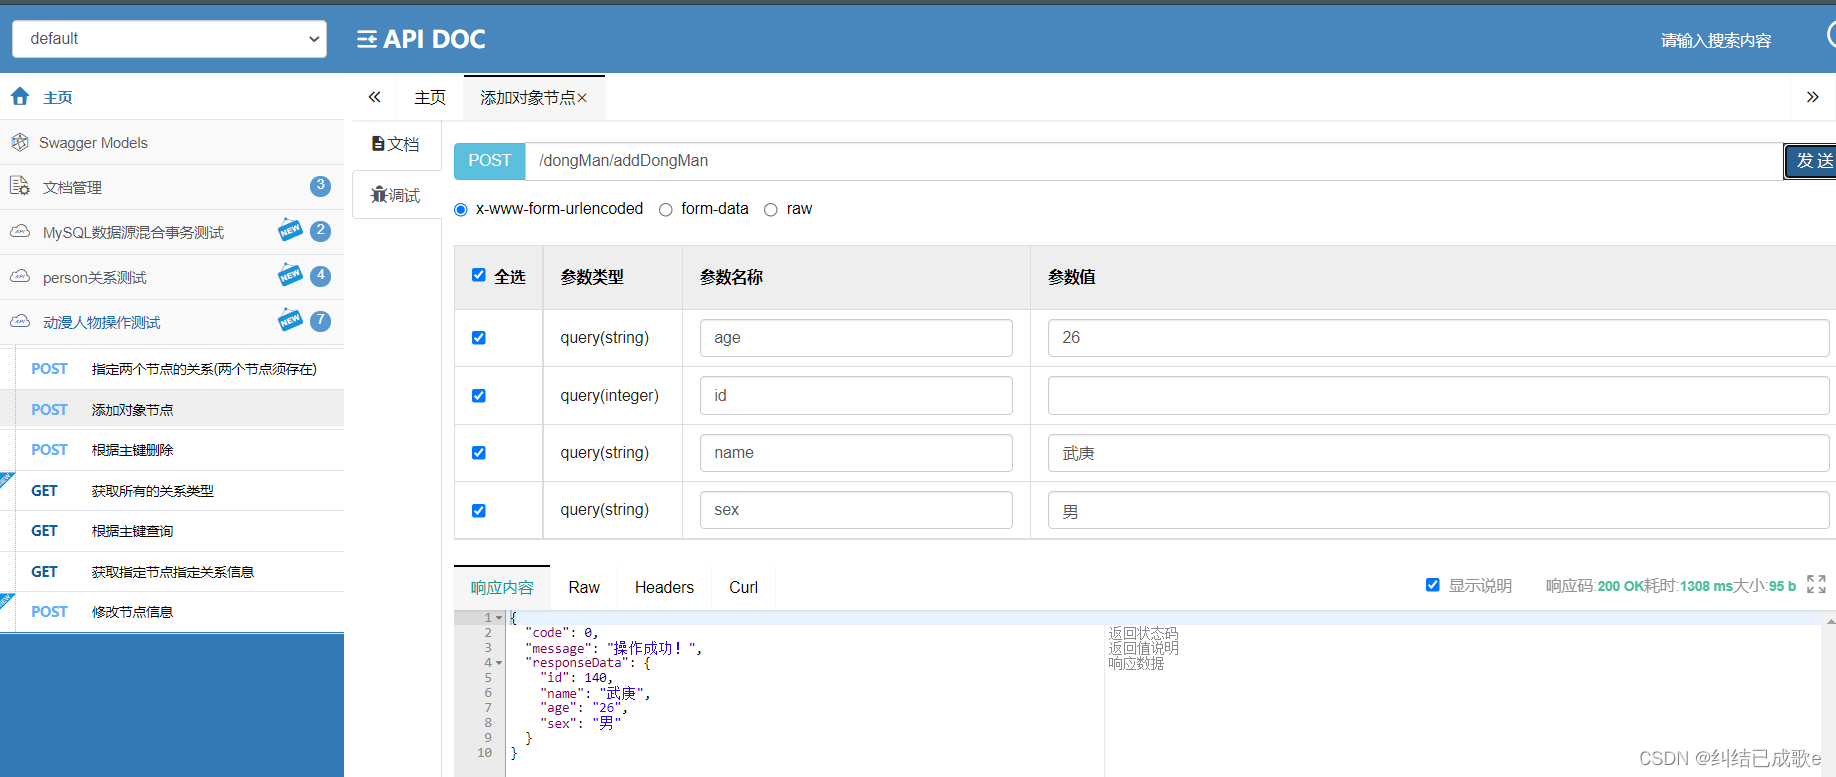The image size is (1836, 777).
Task: Open the 响应内容 response tab
Action: [502, 587]
